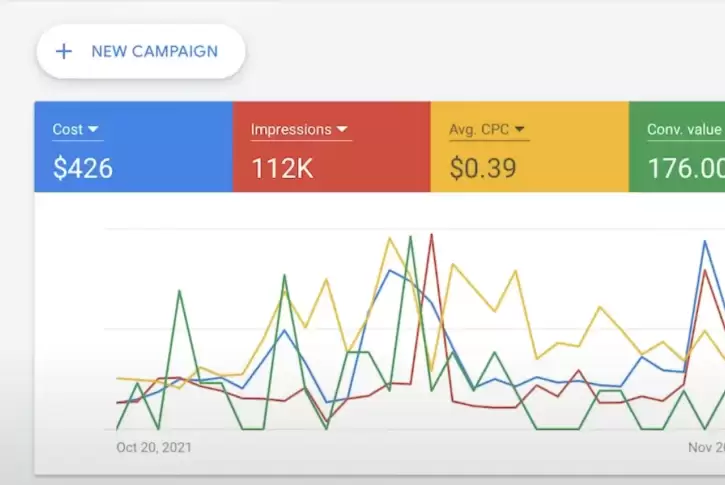Click the 112K impressions value
Image resolution: width=725 pixels, height=485 pixels.
[x=282, y=168]
